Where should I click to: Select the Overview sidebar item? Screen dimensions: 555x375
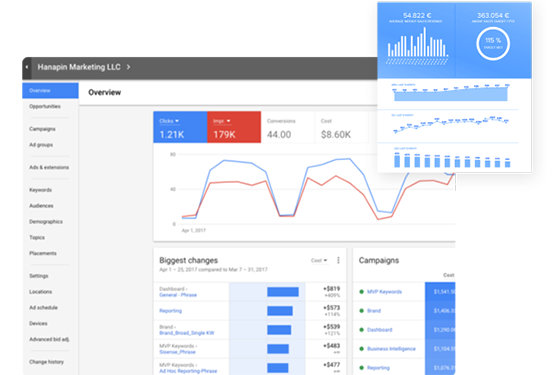pyautogui.click(x=50, y=91)
